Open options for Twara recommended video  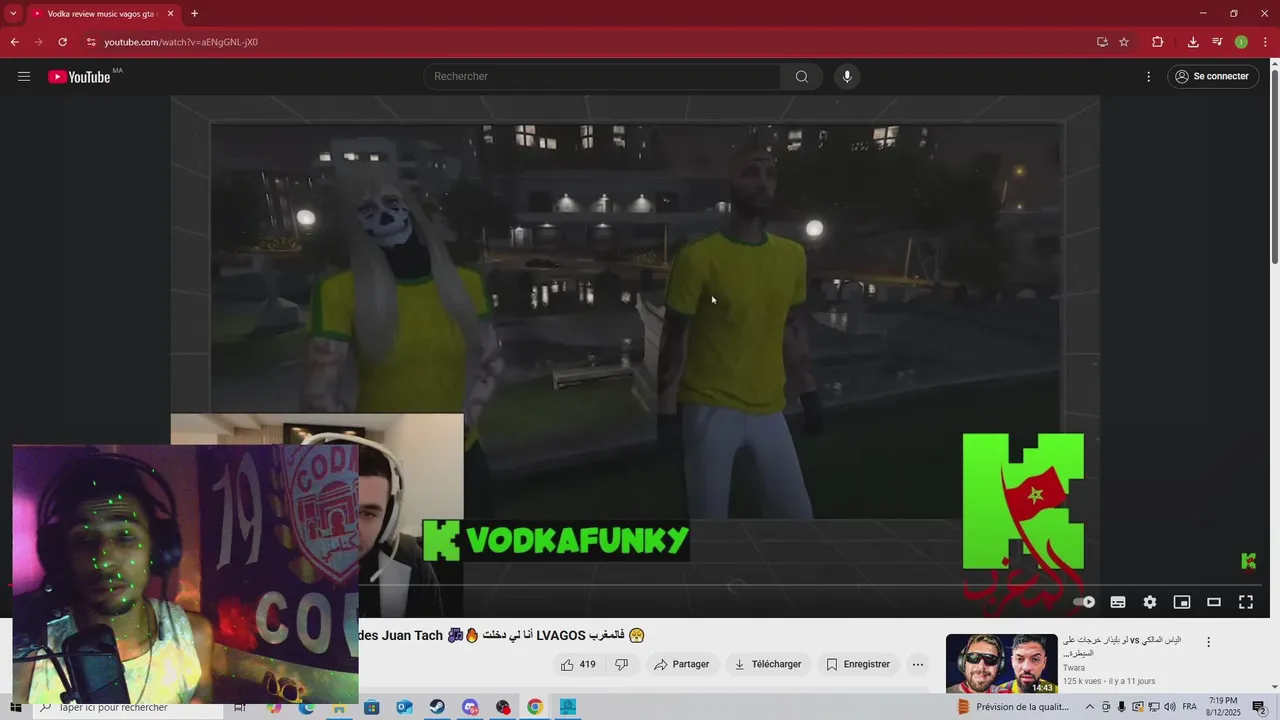pyautogui.click(x=1208, y=642)
